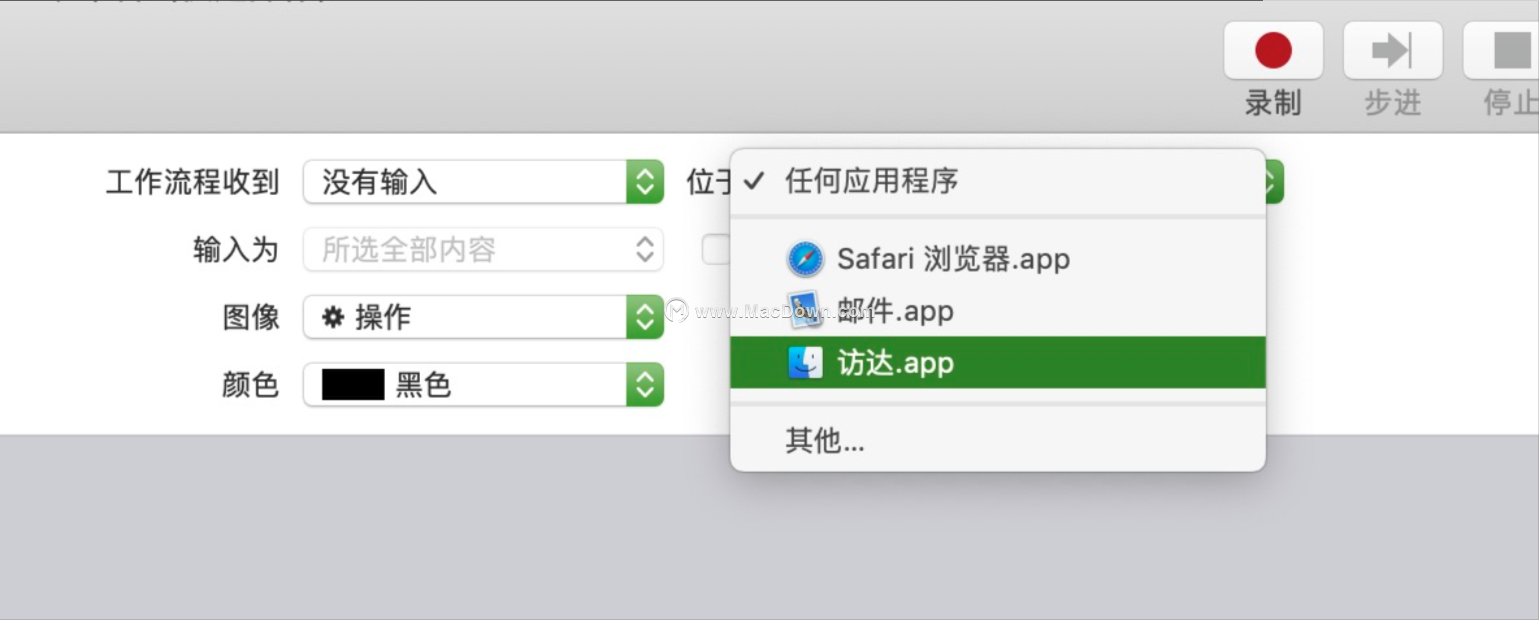Select the highlighted 访达.app entry

pos(998,362)
